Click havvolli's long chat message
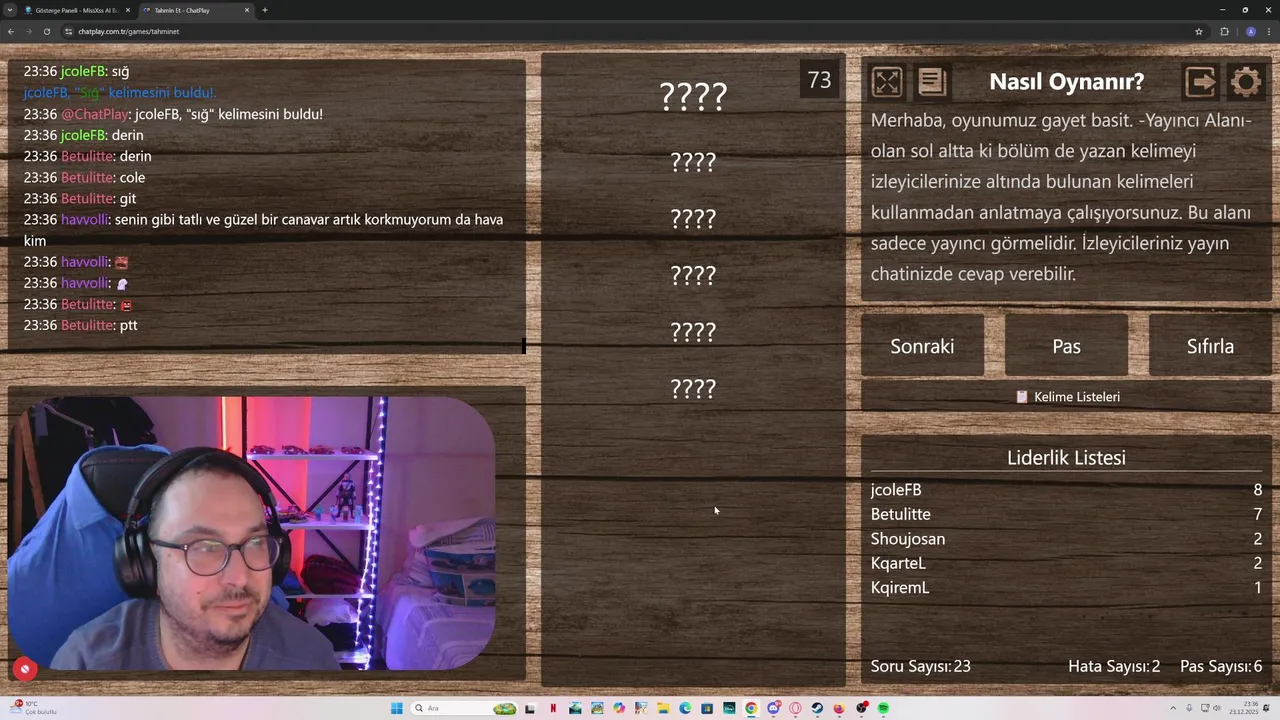Screen dimensions: 1280x720 [x=263, y=230]
